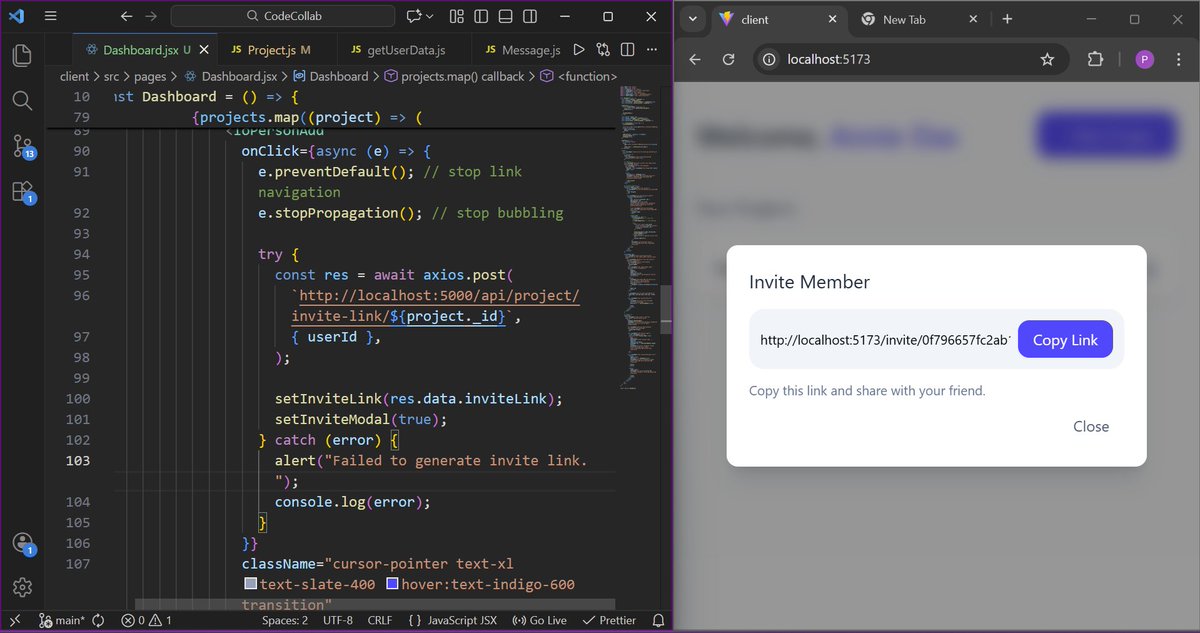
Task: Expand the 'Dashboard' symbol breadcrumb
Action: [330, 76]
